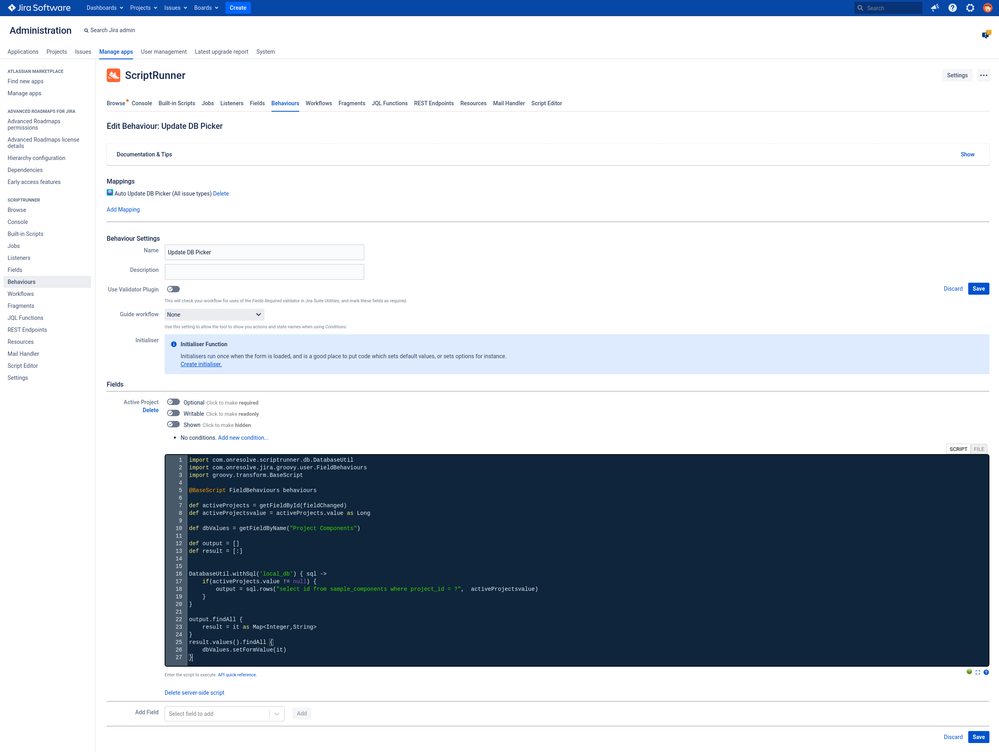The image size is (999, 752).
Task: Open Jira Administration settings gear
Action: point(969,8)
